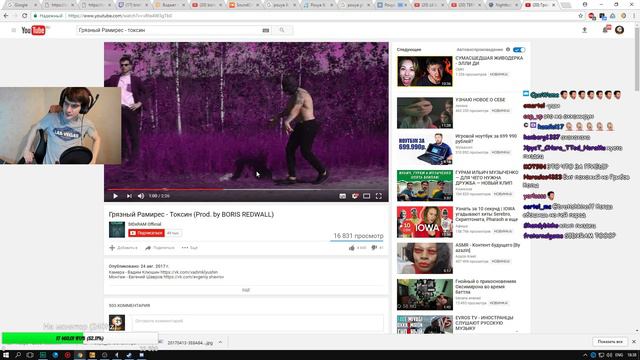Open the EVROS TV suggested video title
This screenshot has width=640, height=360.
point(484,323)
